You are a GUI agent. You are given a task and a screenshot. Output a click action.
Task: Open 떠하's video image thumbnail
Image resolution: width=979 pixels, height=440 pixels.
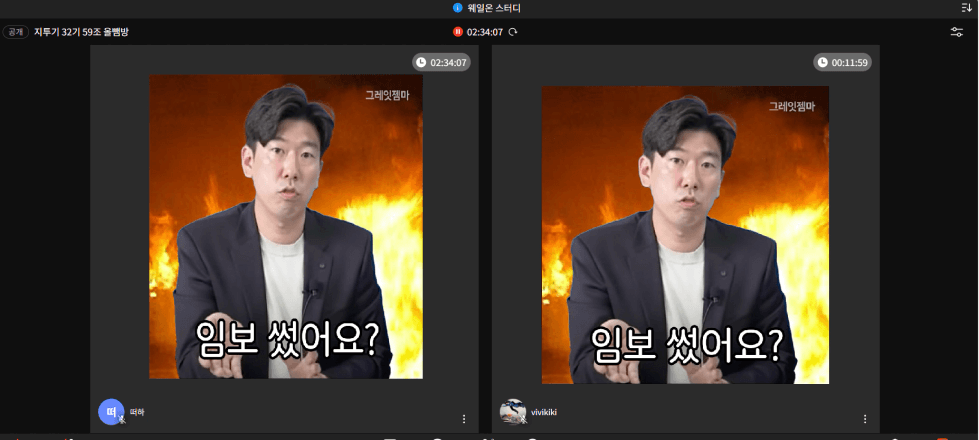[x=286, y=227]
